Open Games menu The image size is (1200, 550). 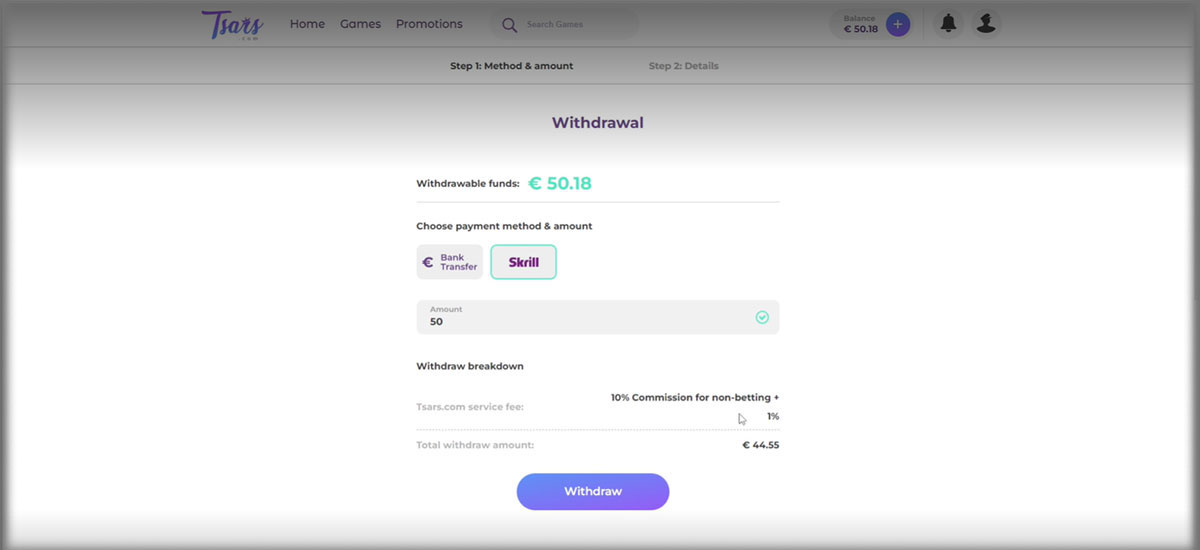tap(360, 24)
